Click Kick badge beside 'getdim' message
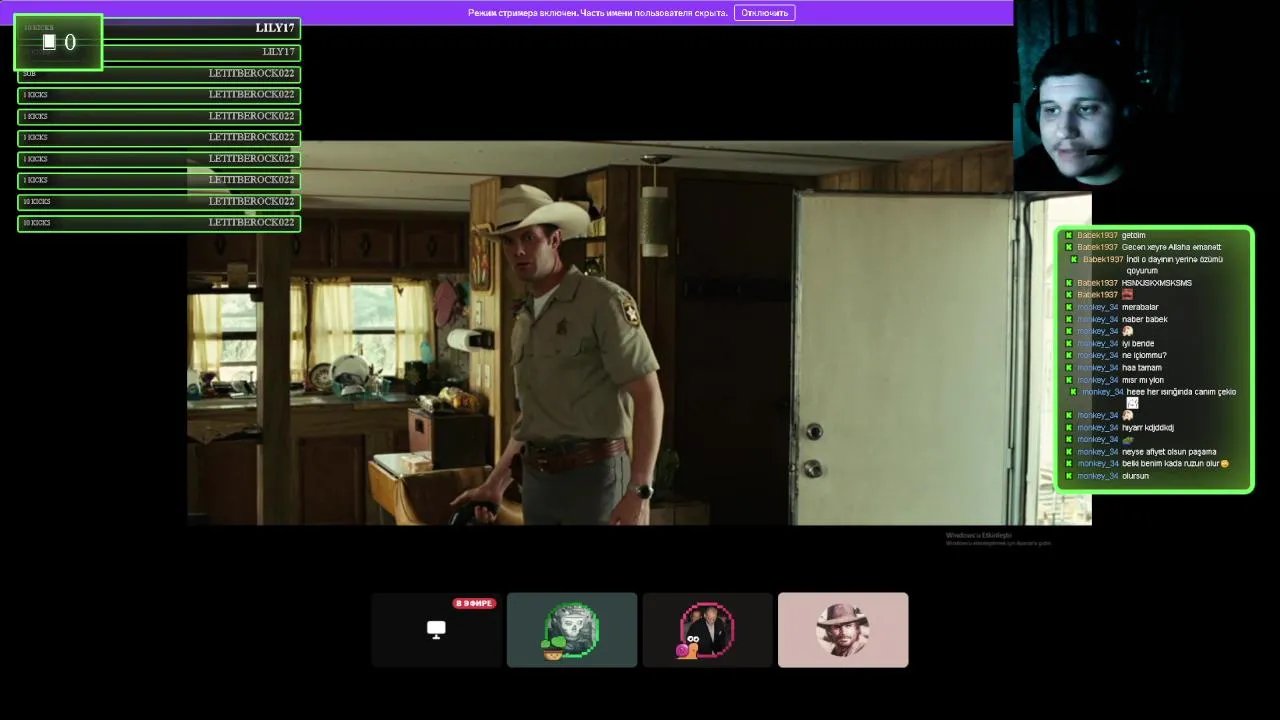Image resolution: width=1280 pixels, height=720 pixels. click(x=1069, y=235)
